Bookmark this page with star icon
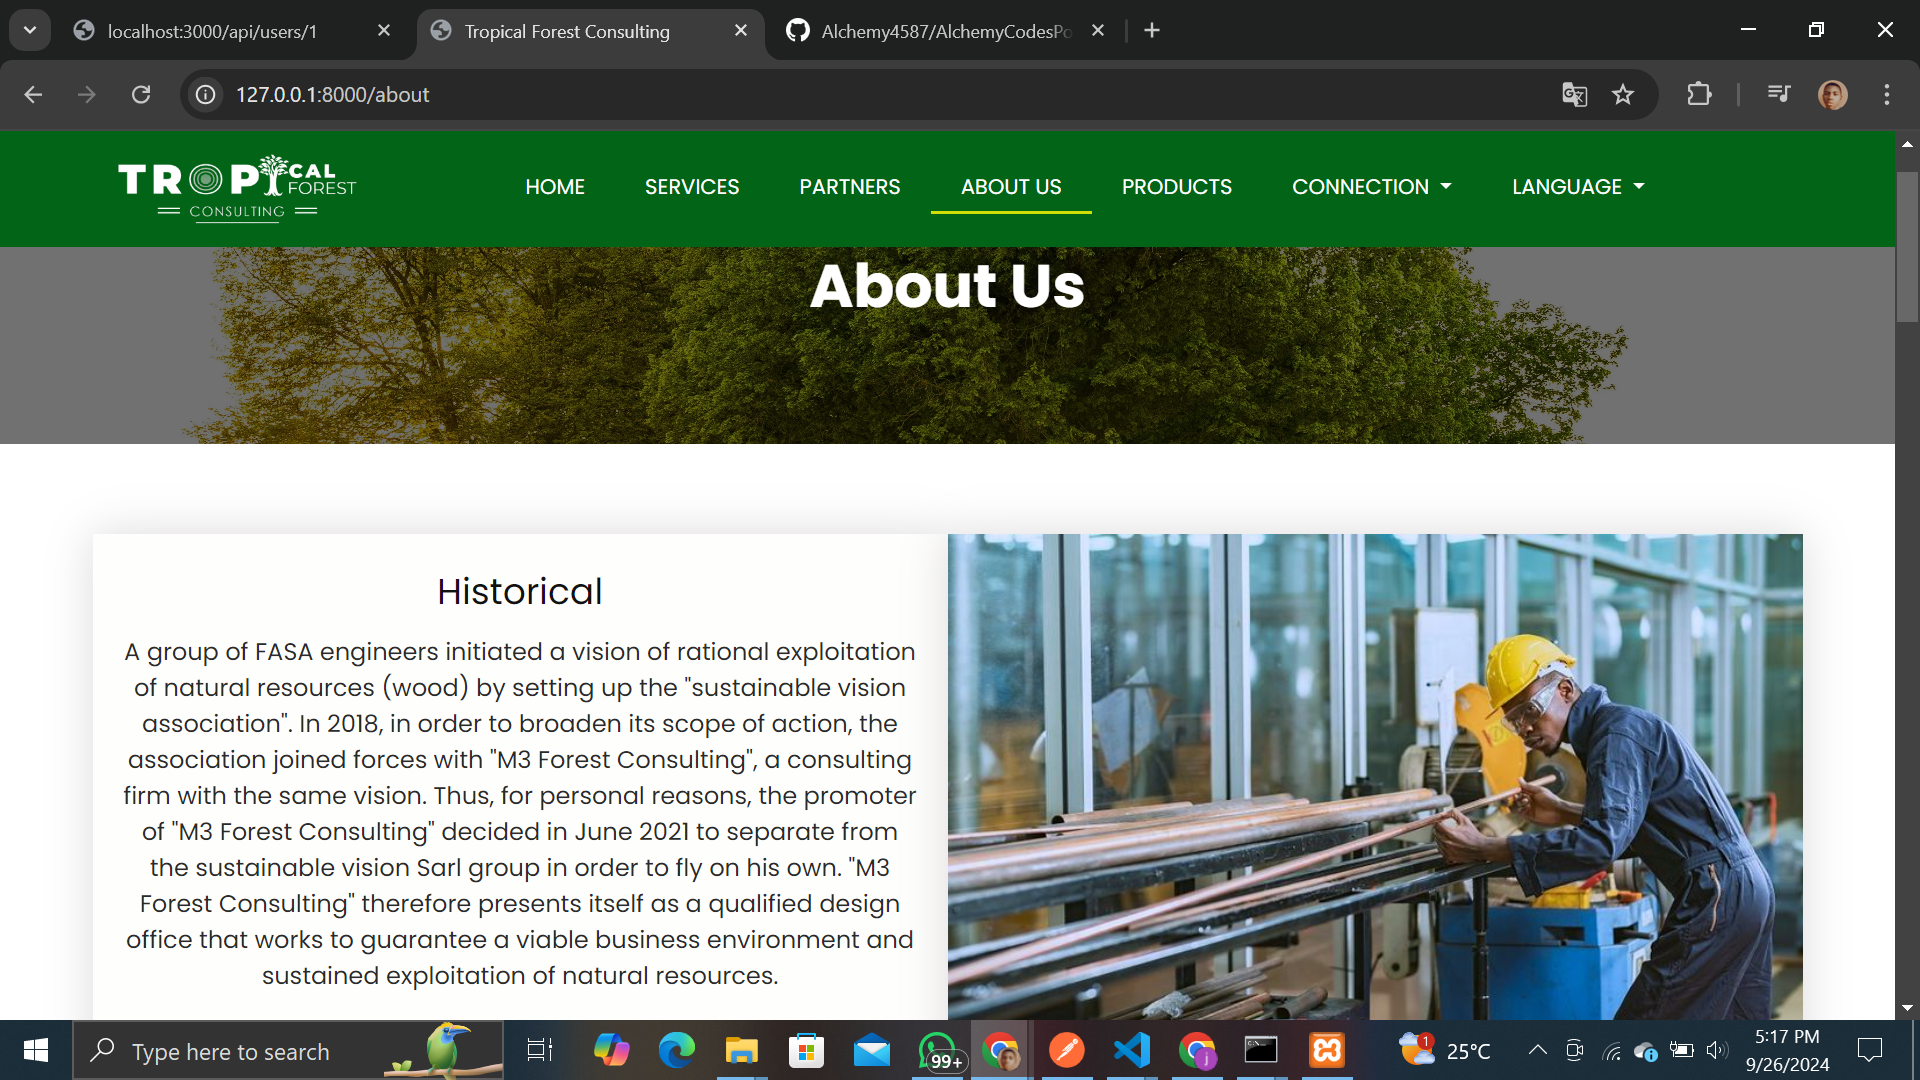1920x1080 pixels. pos(1622,94)
